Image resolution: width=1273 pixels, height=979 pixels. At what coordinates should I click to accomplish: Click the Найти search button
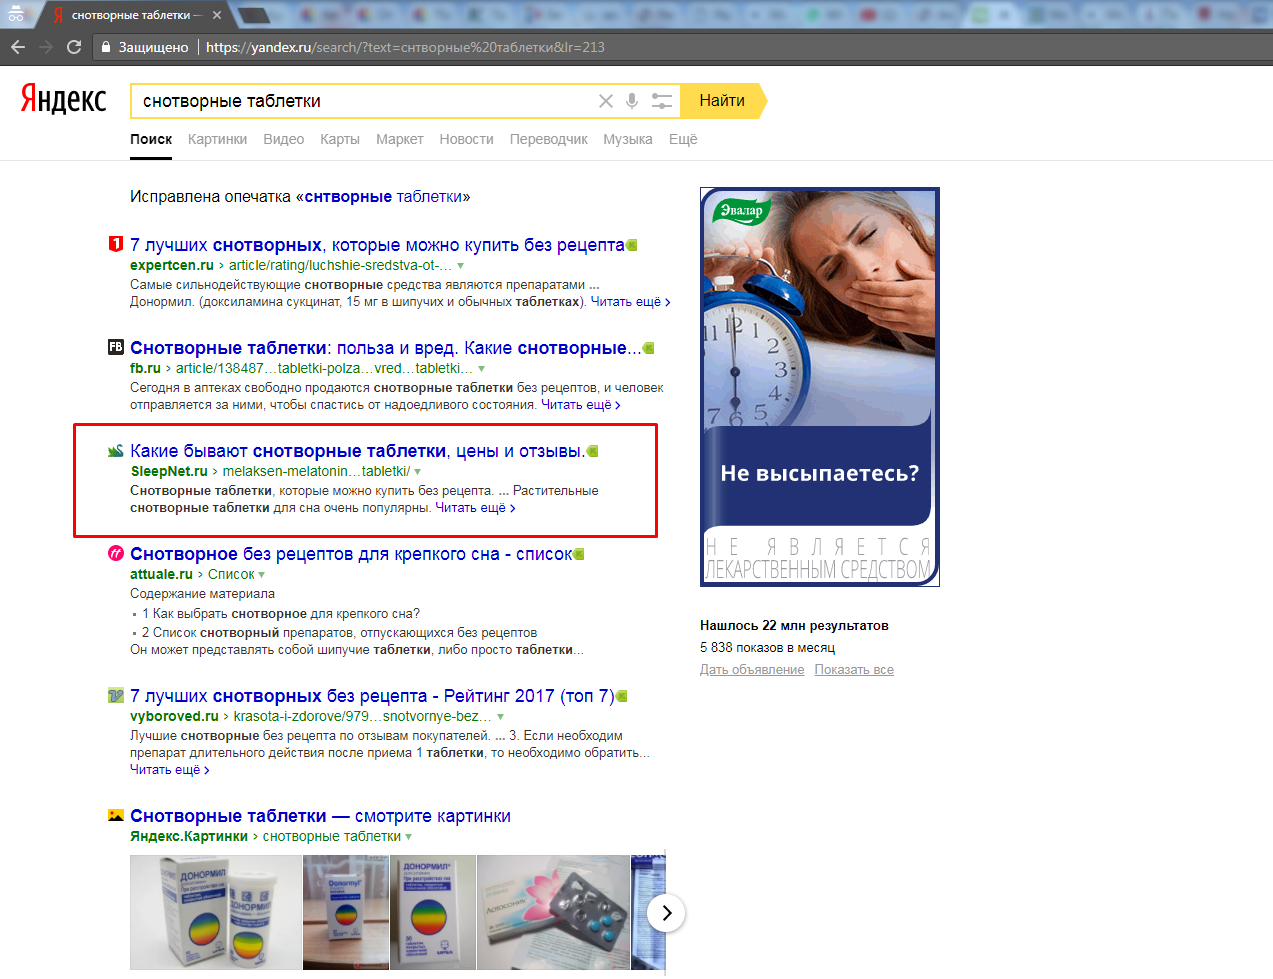pyautogui.click(x=722, y=101)
